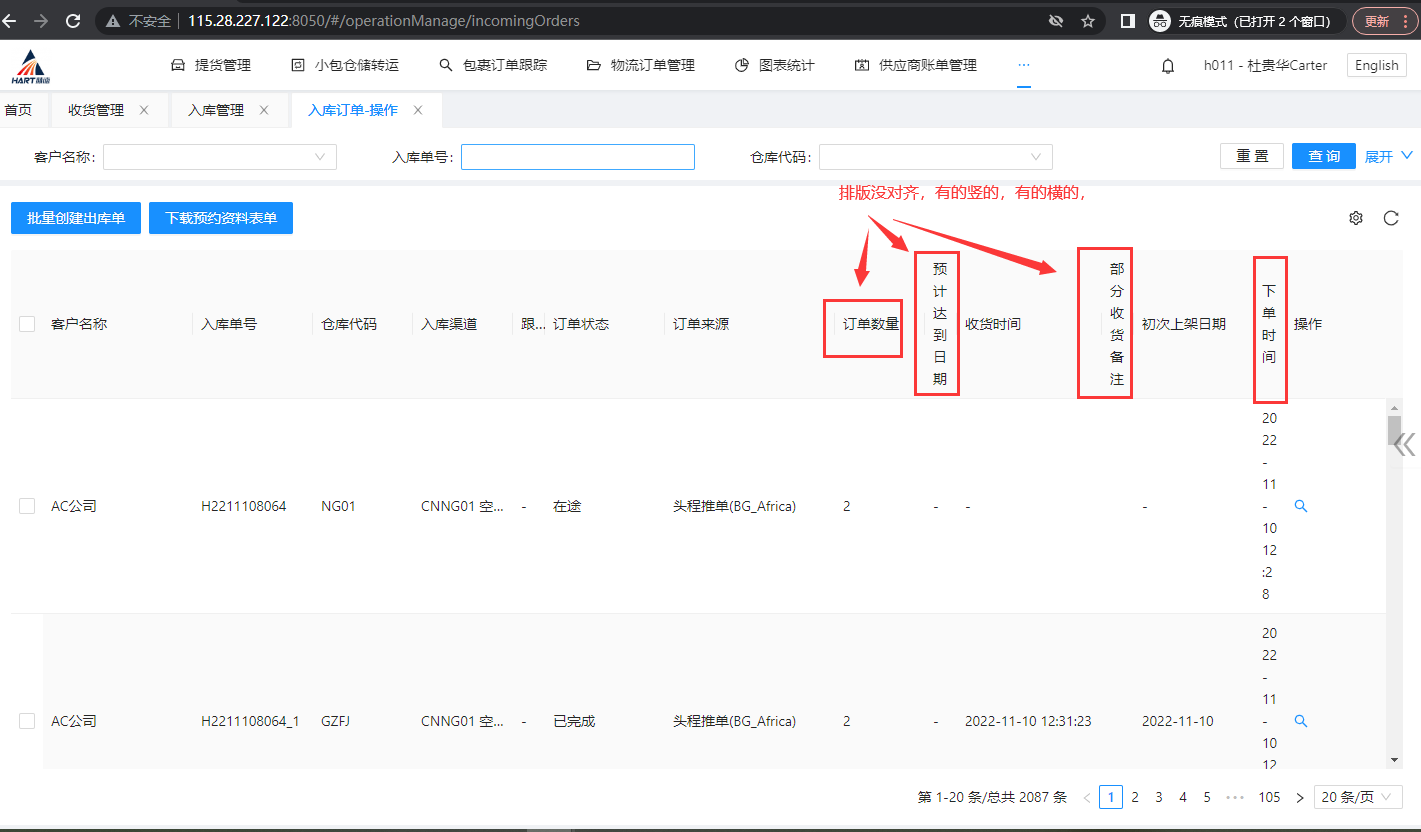Toggle the select-all header checkbox
The image size is (1421, 832).
(x=27, y=324)
